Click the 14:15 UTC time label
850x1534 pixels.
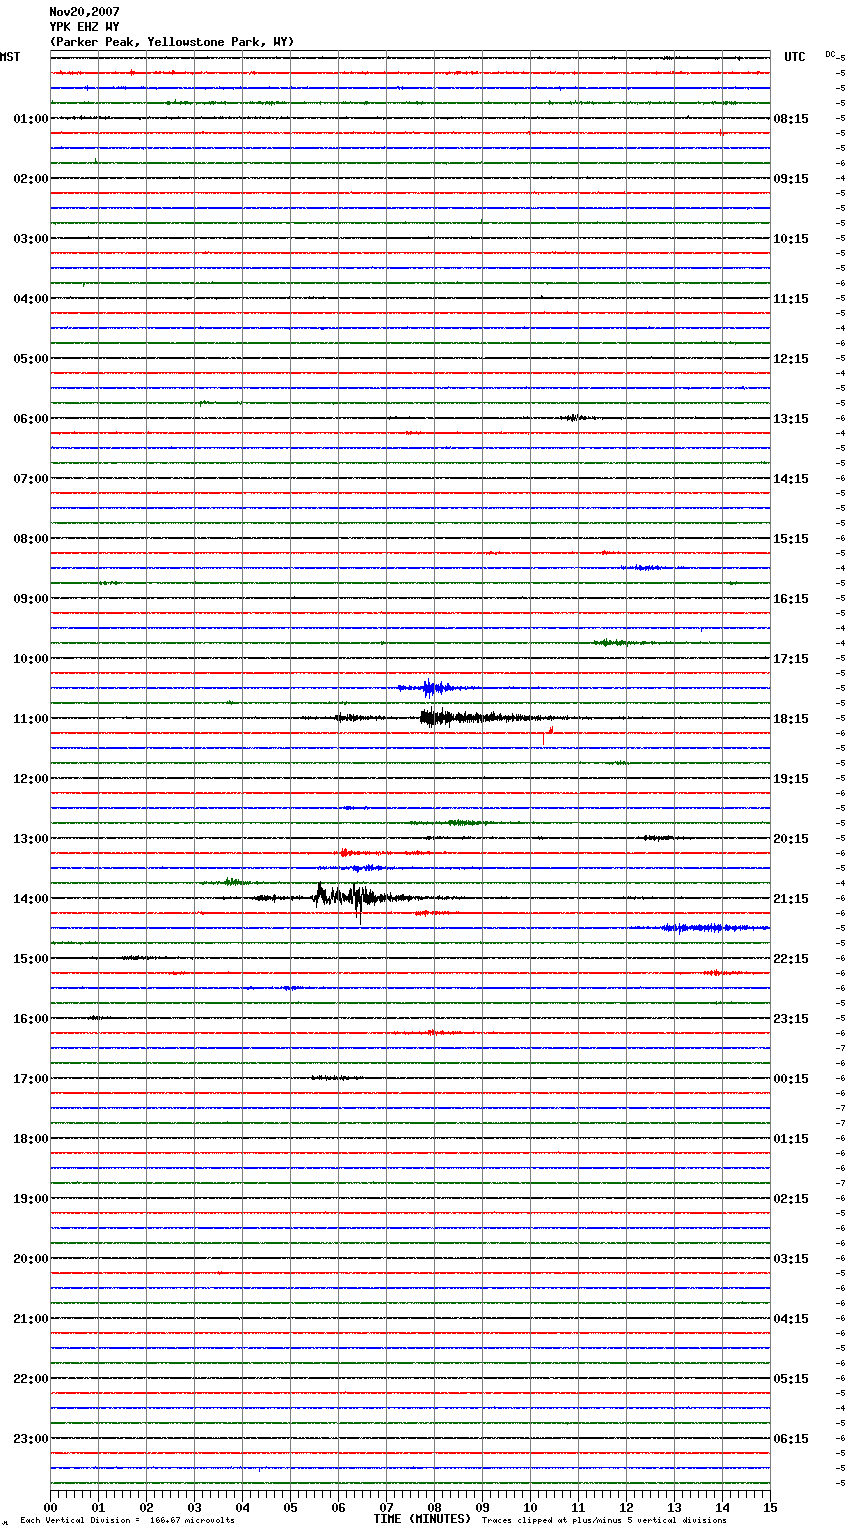click(791, 479)
